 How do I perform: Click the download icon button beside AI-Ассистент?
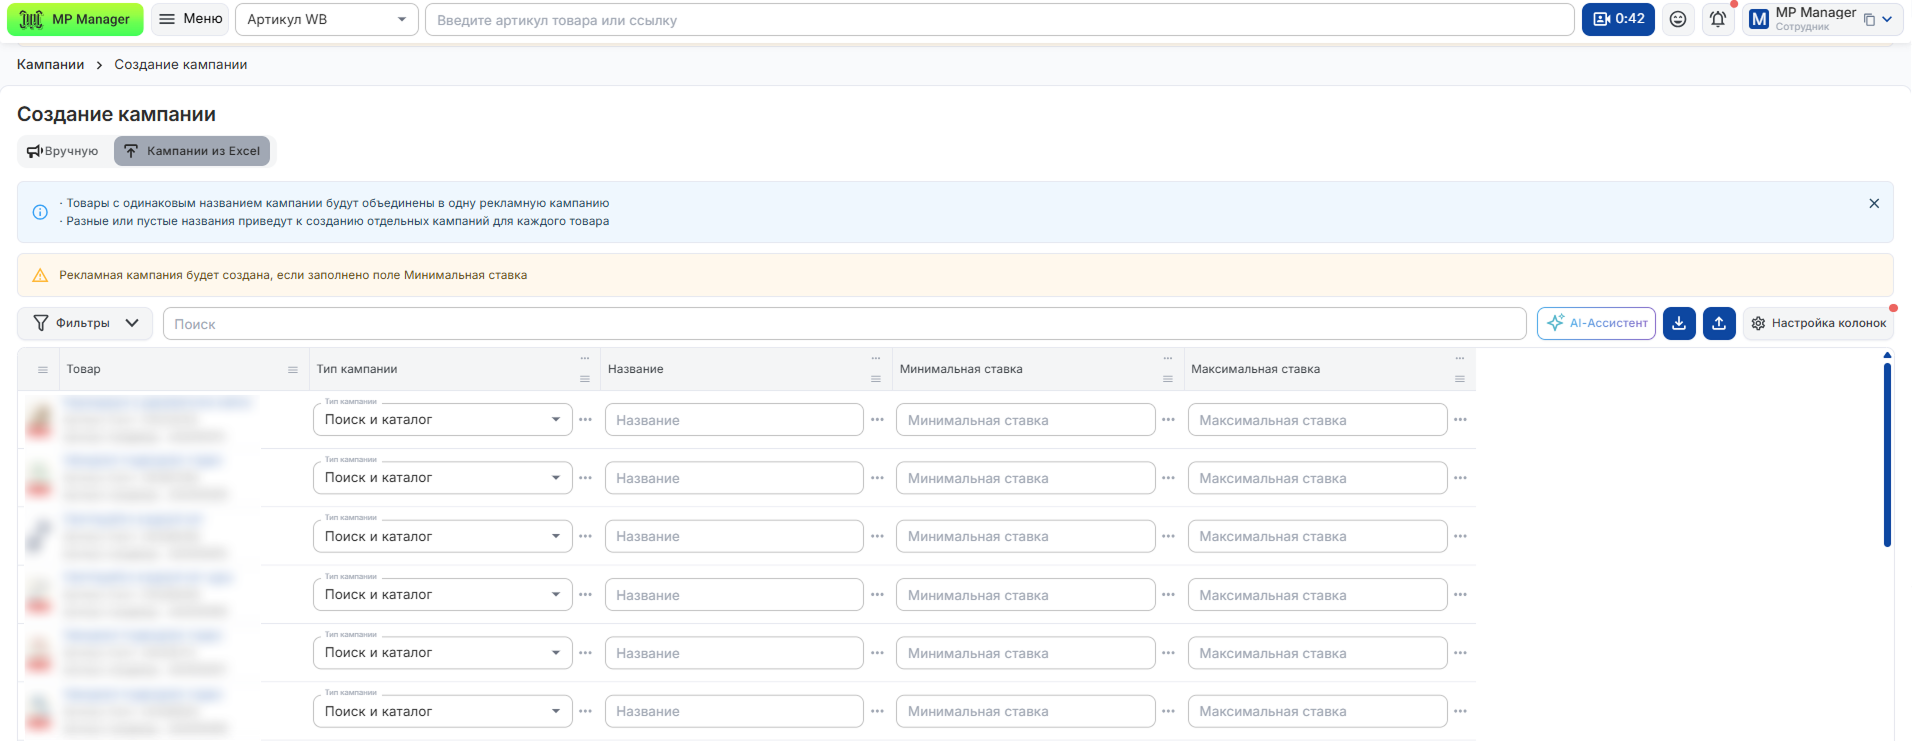[1679, 323]
